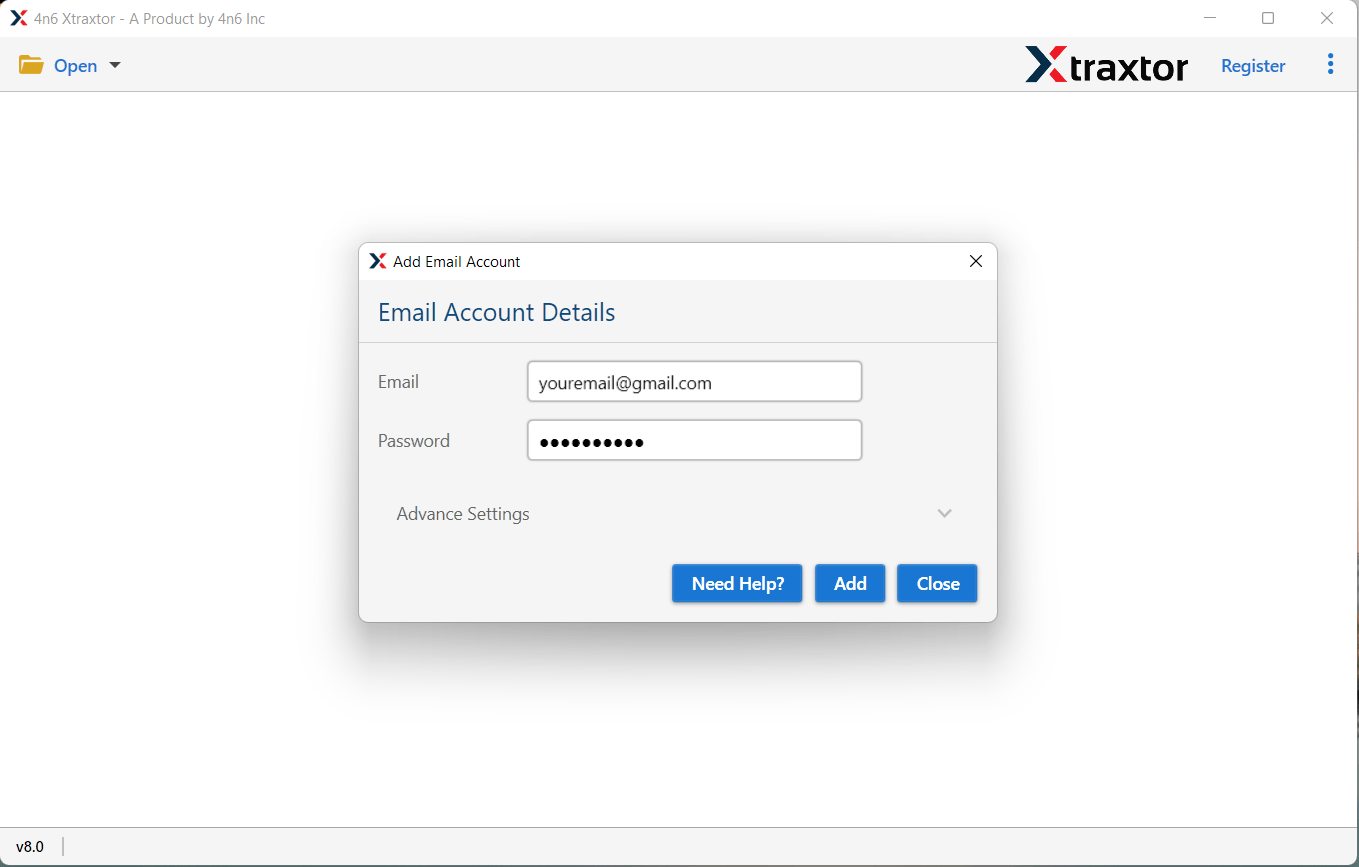1359x867 pixels.
Task: Open the three-dot overflow menu
Action: (1330, 63)
